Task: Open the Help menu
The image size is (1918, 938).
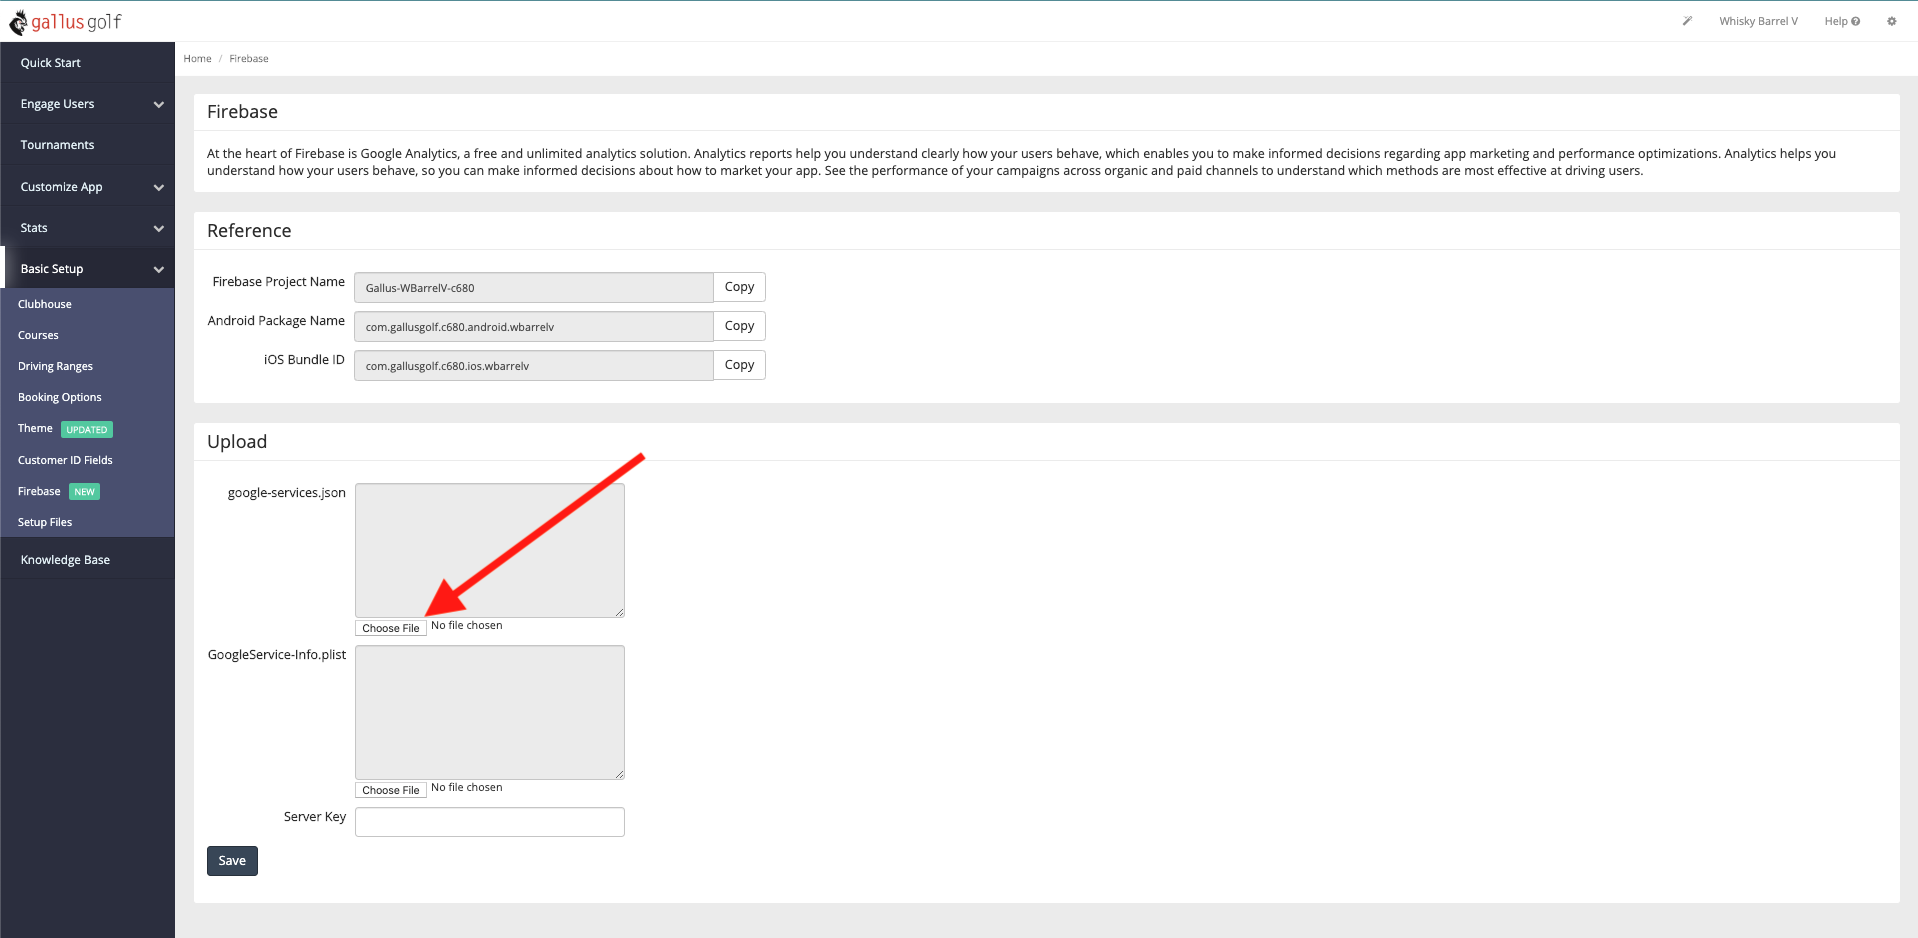Action: [x=1842, y=21]
